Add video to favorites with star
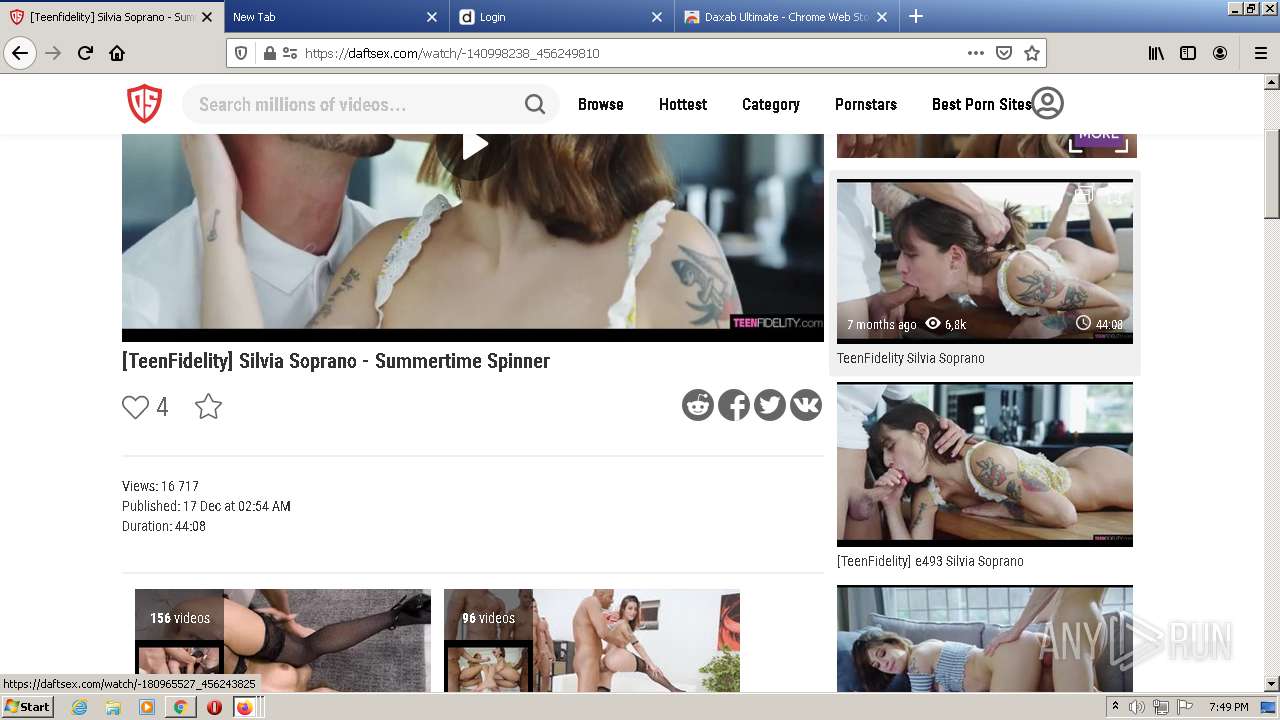This screenshot has width=1280, height=720. (x=208, y=406)
